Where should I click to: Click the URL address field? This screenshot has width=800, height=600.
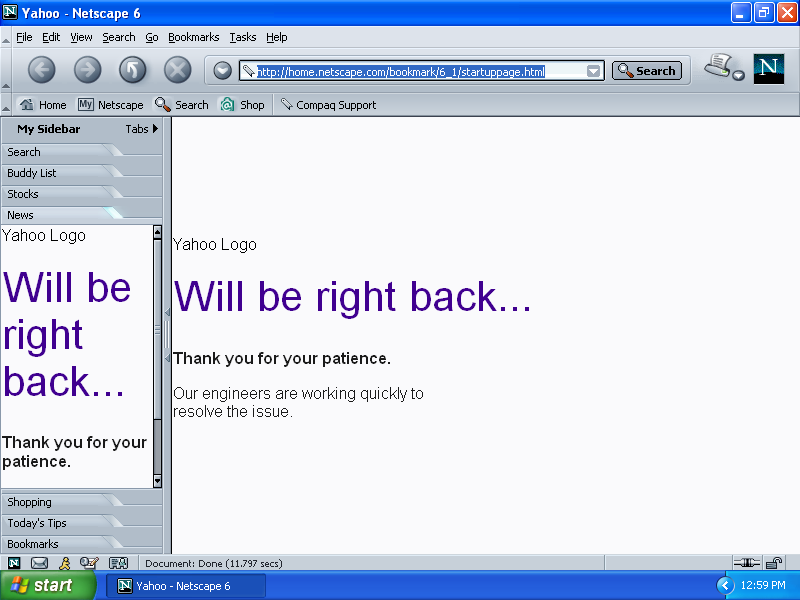tap(421, 71)
